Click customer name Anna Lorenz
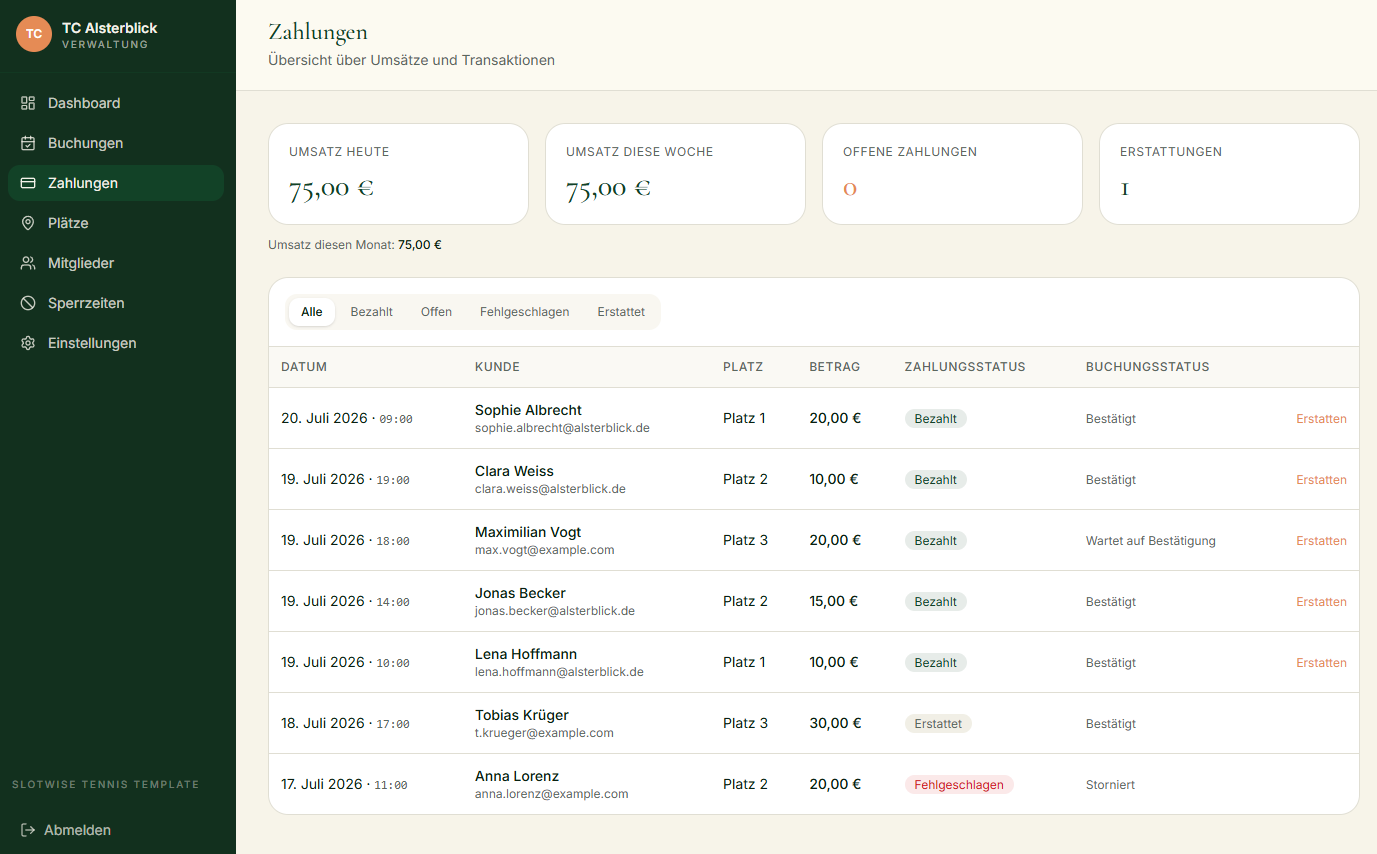 [x=517, y=776]
